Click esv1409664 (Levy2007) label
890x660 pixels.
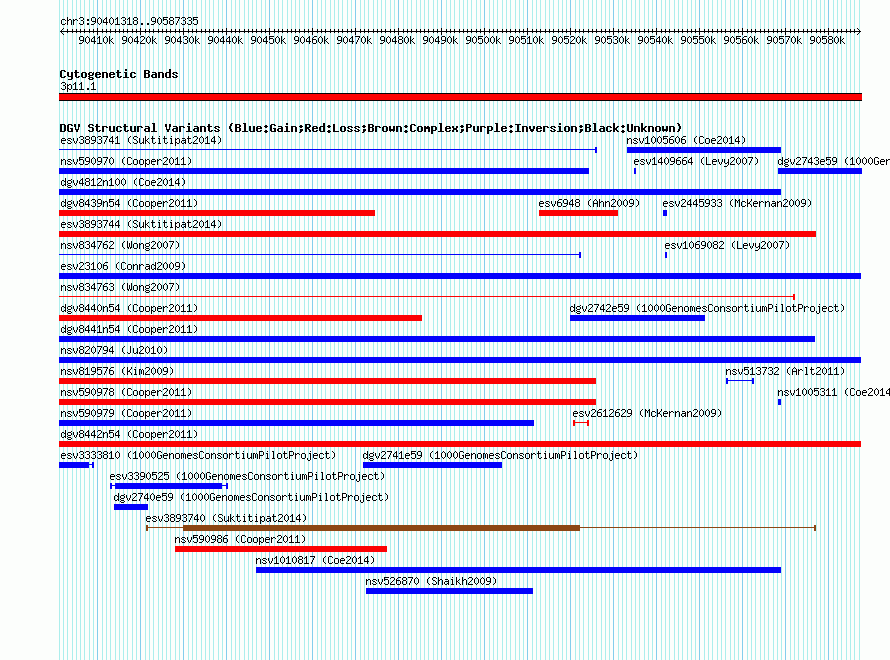click(x=696, y=161)
